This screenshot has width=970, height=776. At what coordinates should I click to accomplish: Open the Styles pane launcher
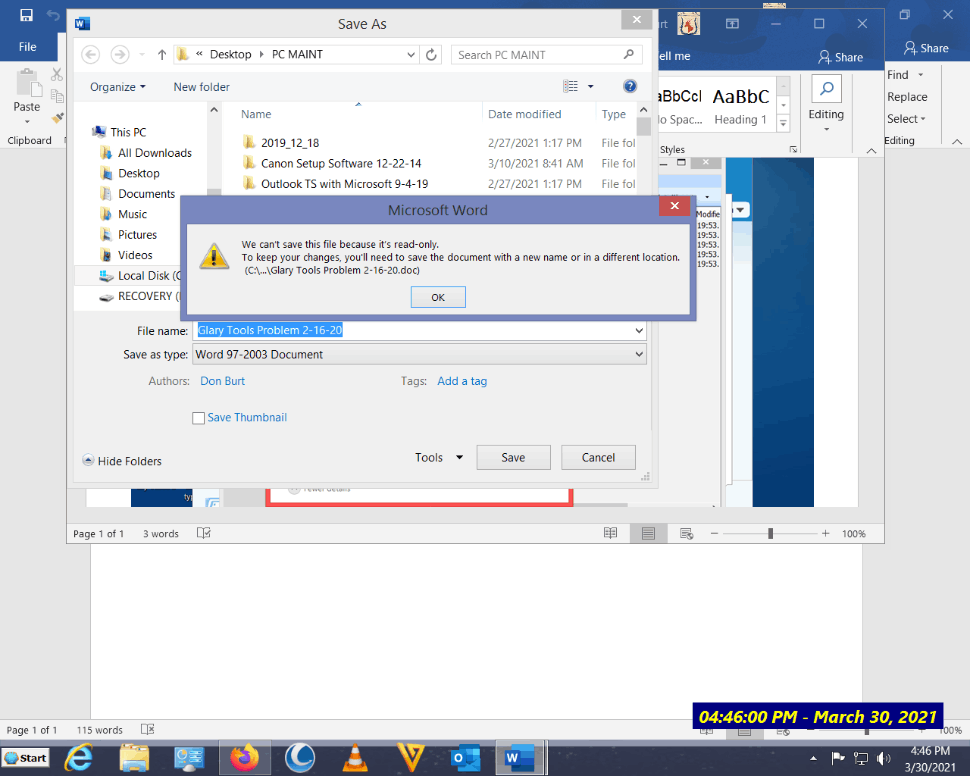coord(793,149)
